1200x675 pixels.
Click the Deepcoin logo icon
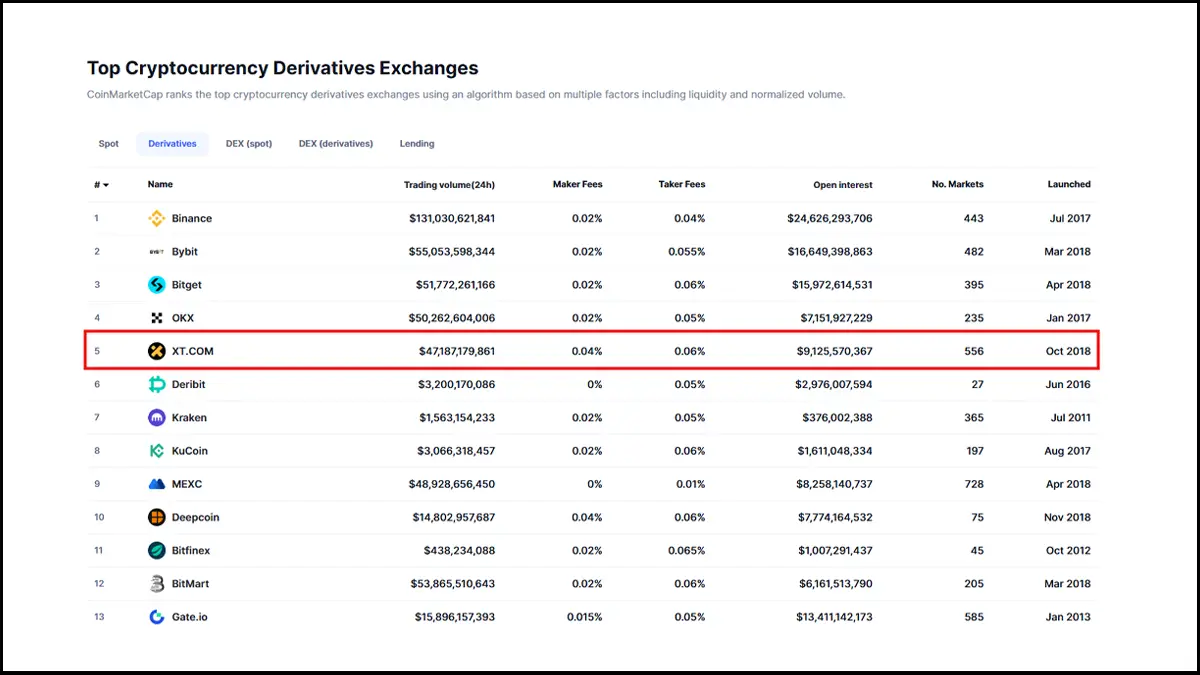tap(156, 517)
